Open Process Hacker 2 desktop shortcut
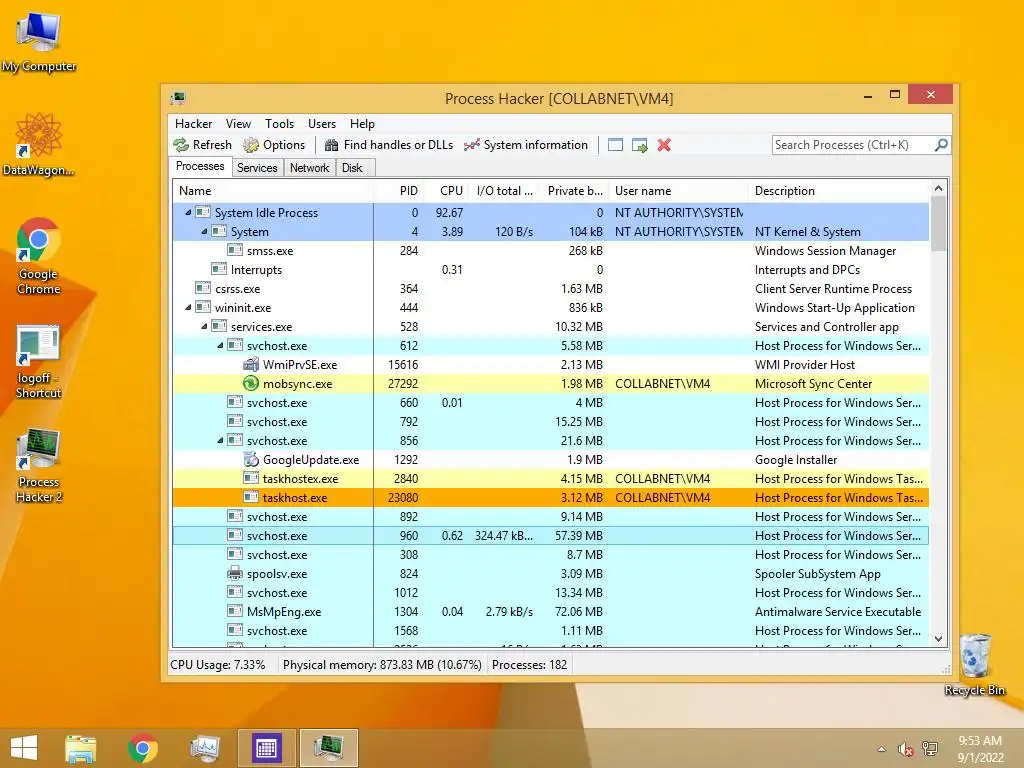1024x768 pixels. (x=39, y=465)
